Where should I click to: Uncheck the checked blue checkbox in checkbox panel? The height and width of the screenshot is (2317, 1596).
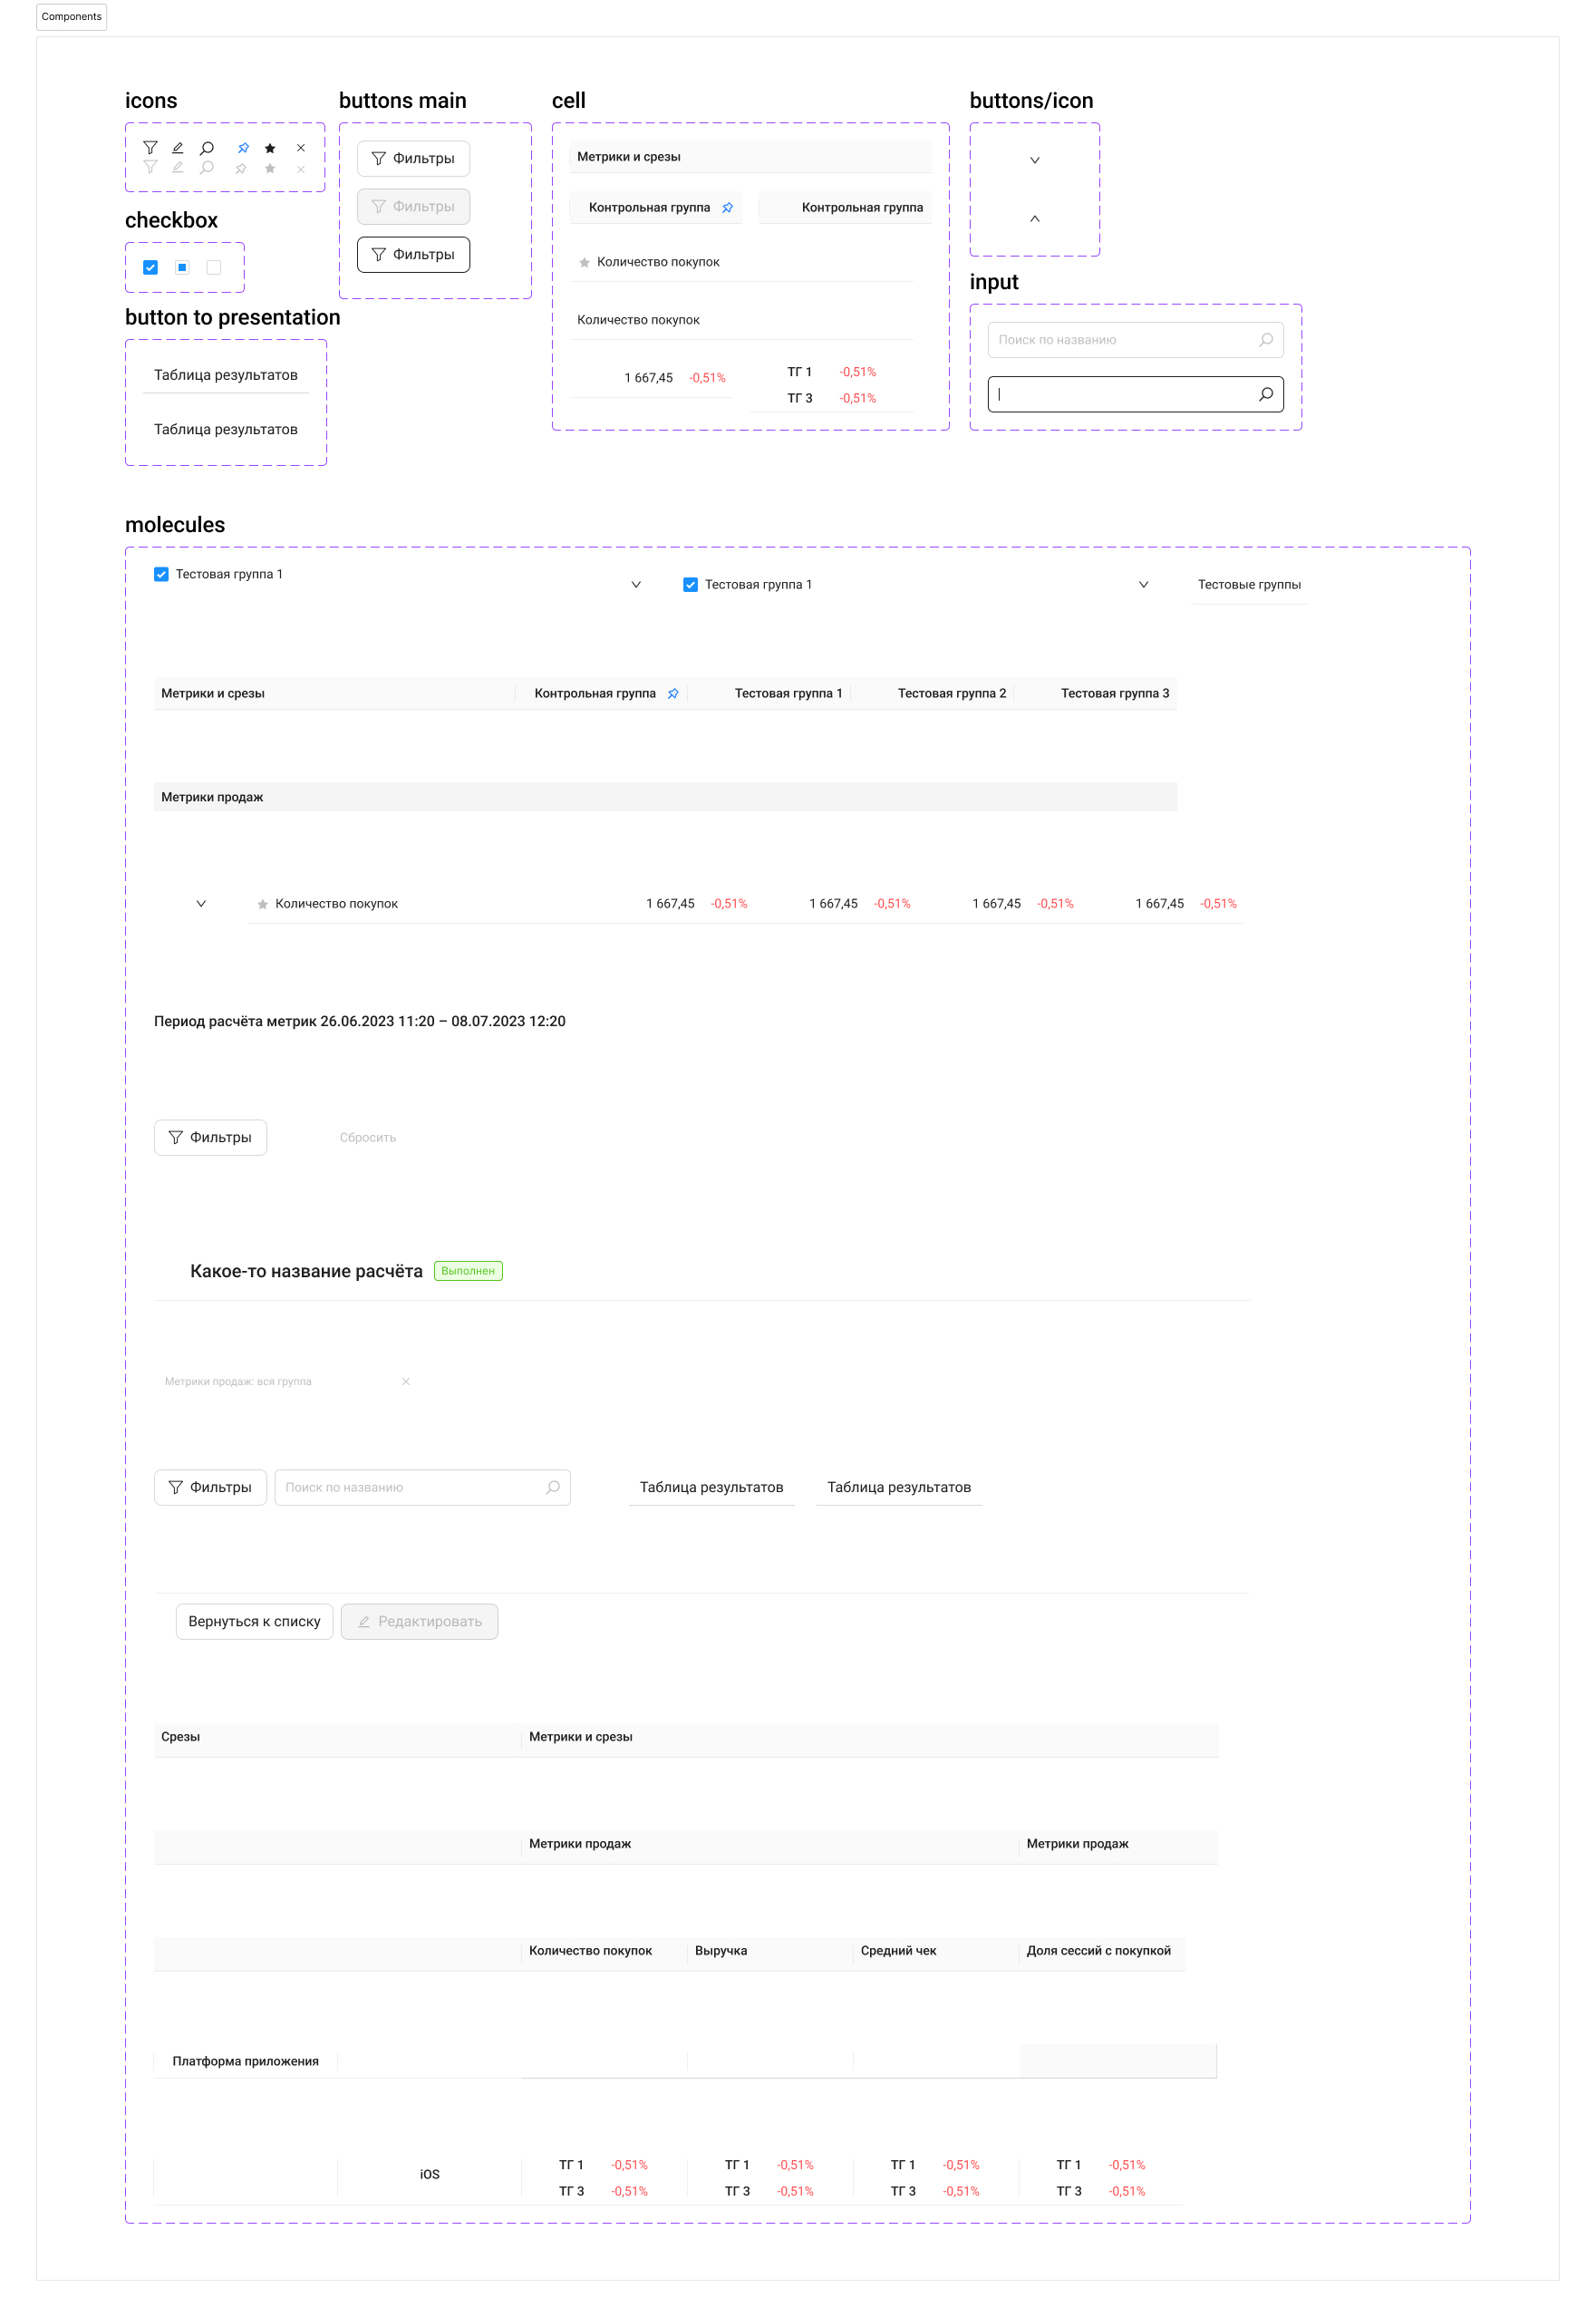tap(151, 268)
